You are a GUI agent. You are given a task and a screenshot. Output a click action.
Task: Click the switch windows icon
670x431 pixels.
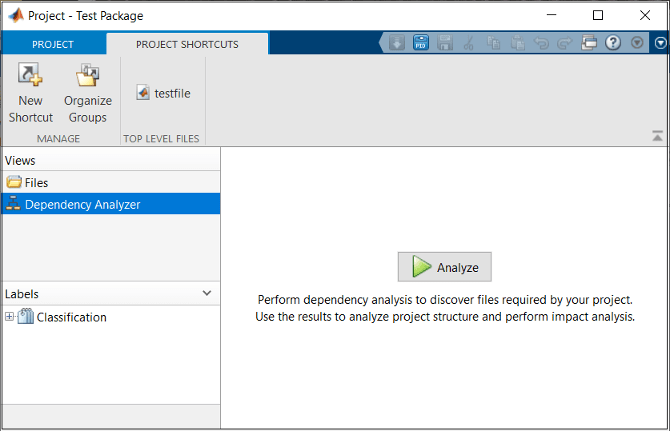click(589, 43)
